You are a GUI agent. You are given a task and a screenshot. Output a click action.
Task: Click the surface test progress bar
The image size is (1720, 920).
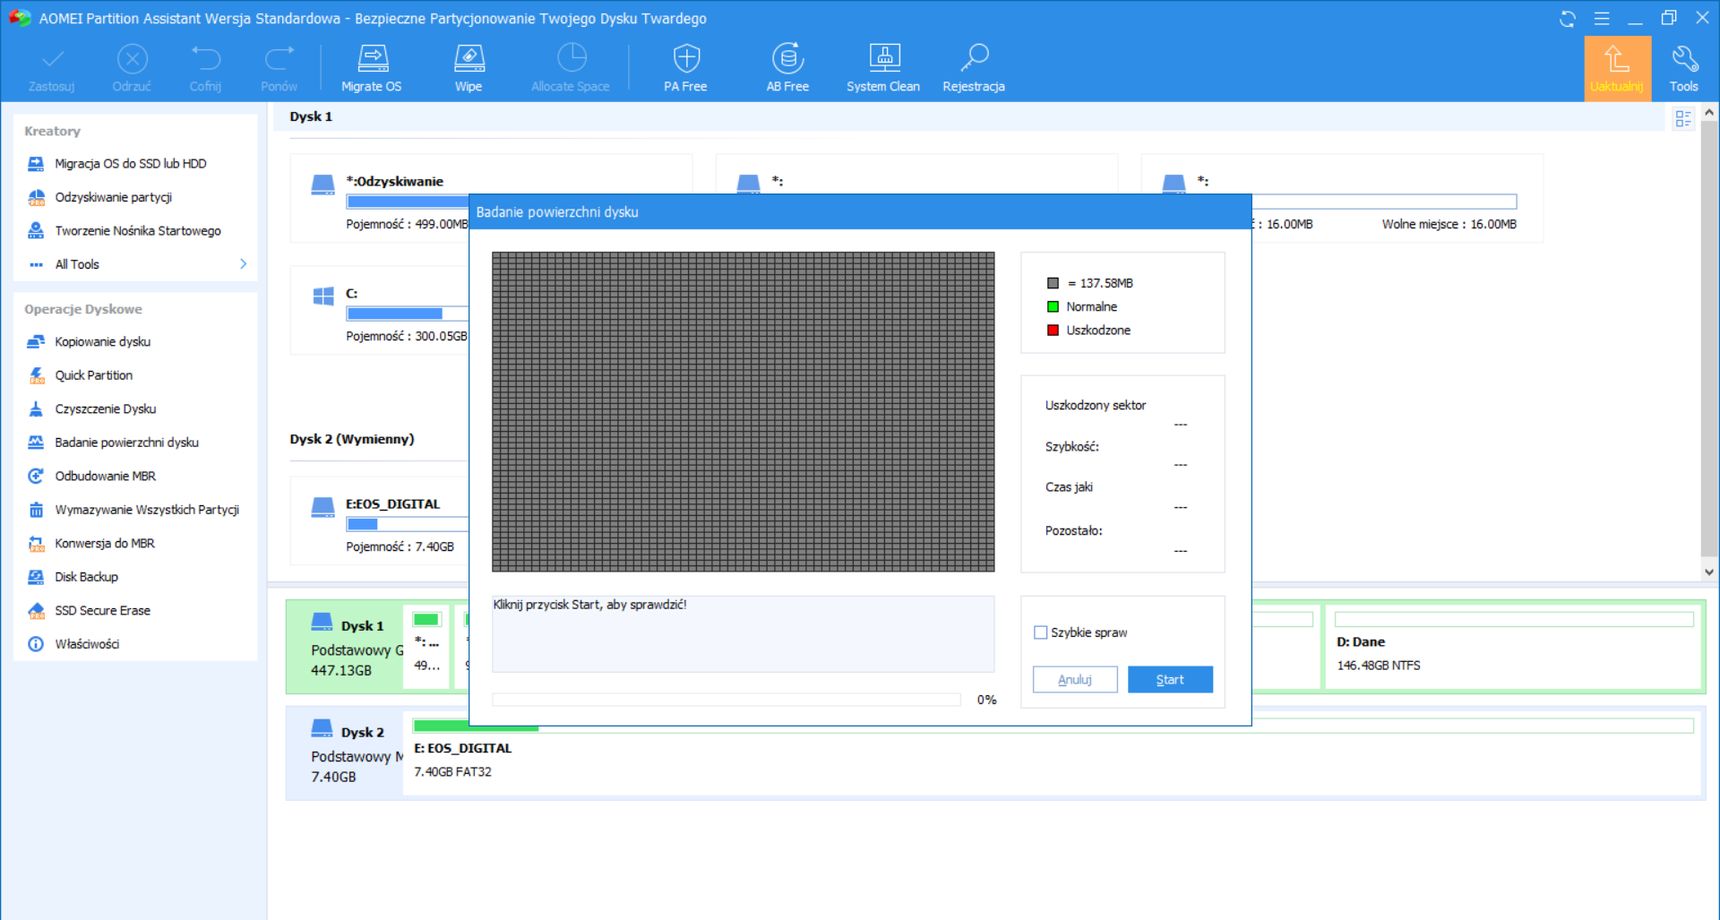(x=726, y=700)
